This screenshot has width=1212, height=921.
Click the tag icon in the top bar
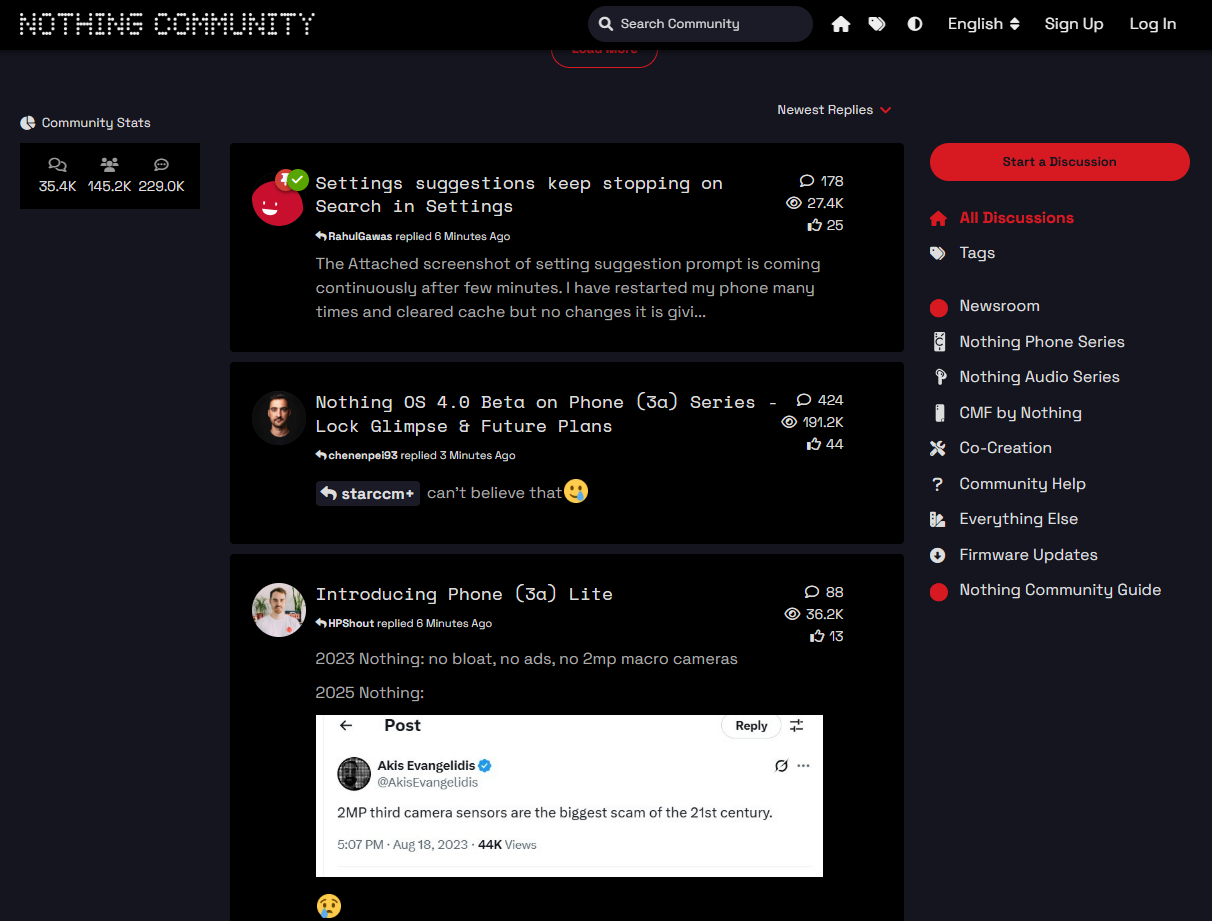point(877,23)
